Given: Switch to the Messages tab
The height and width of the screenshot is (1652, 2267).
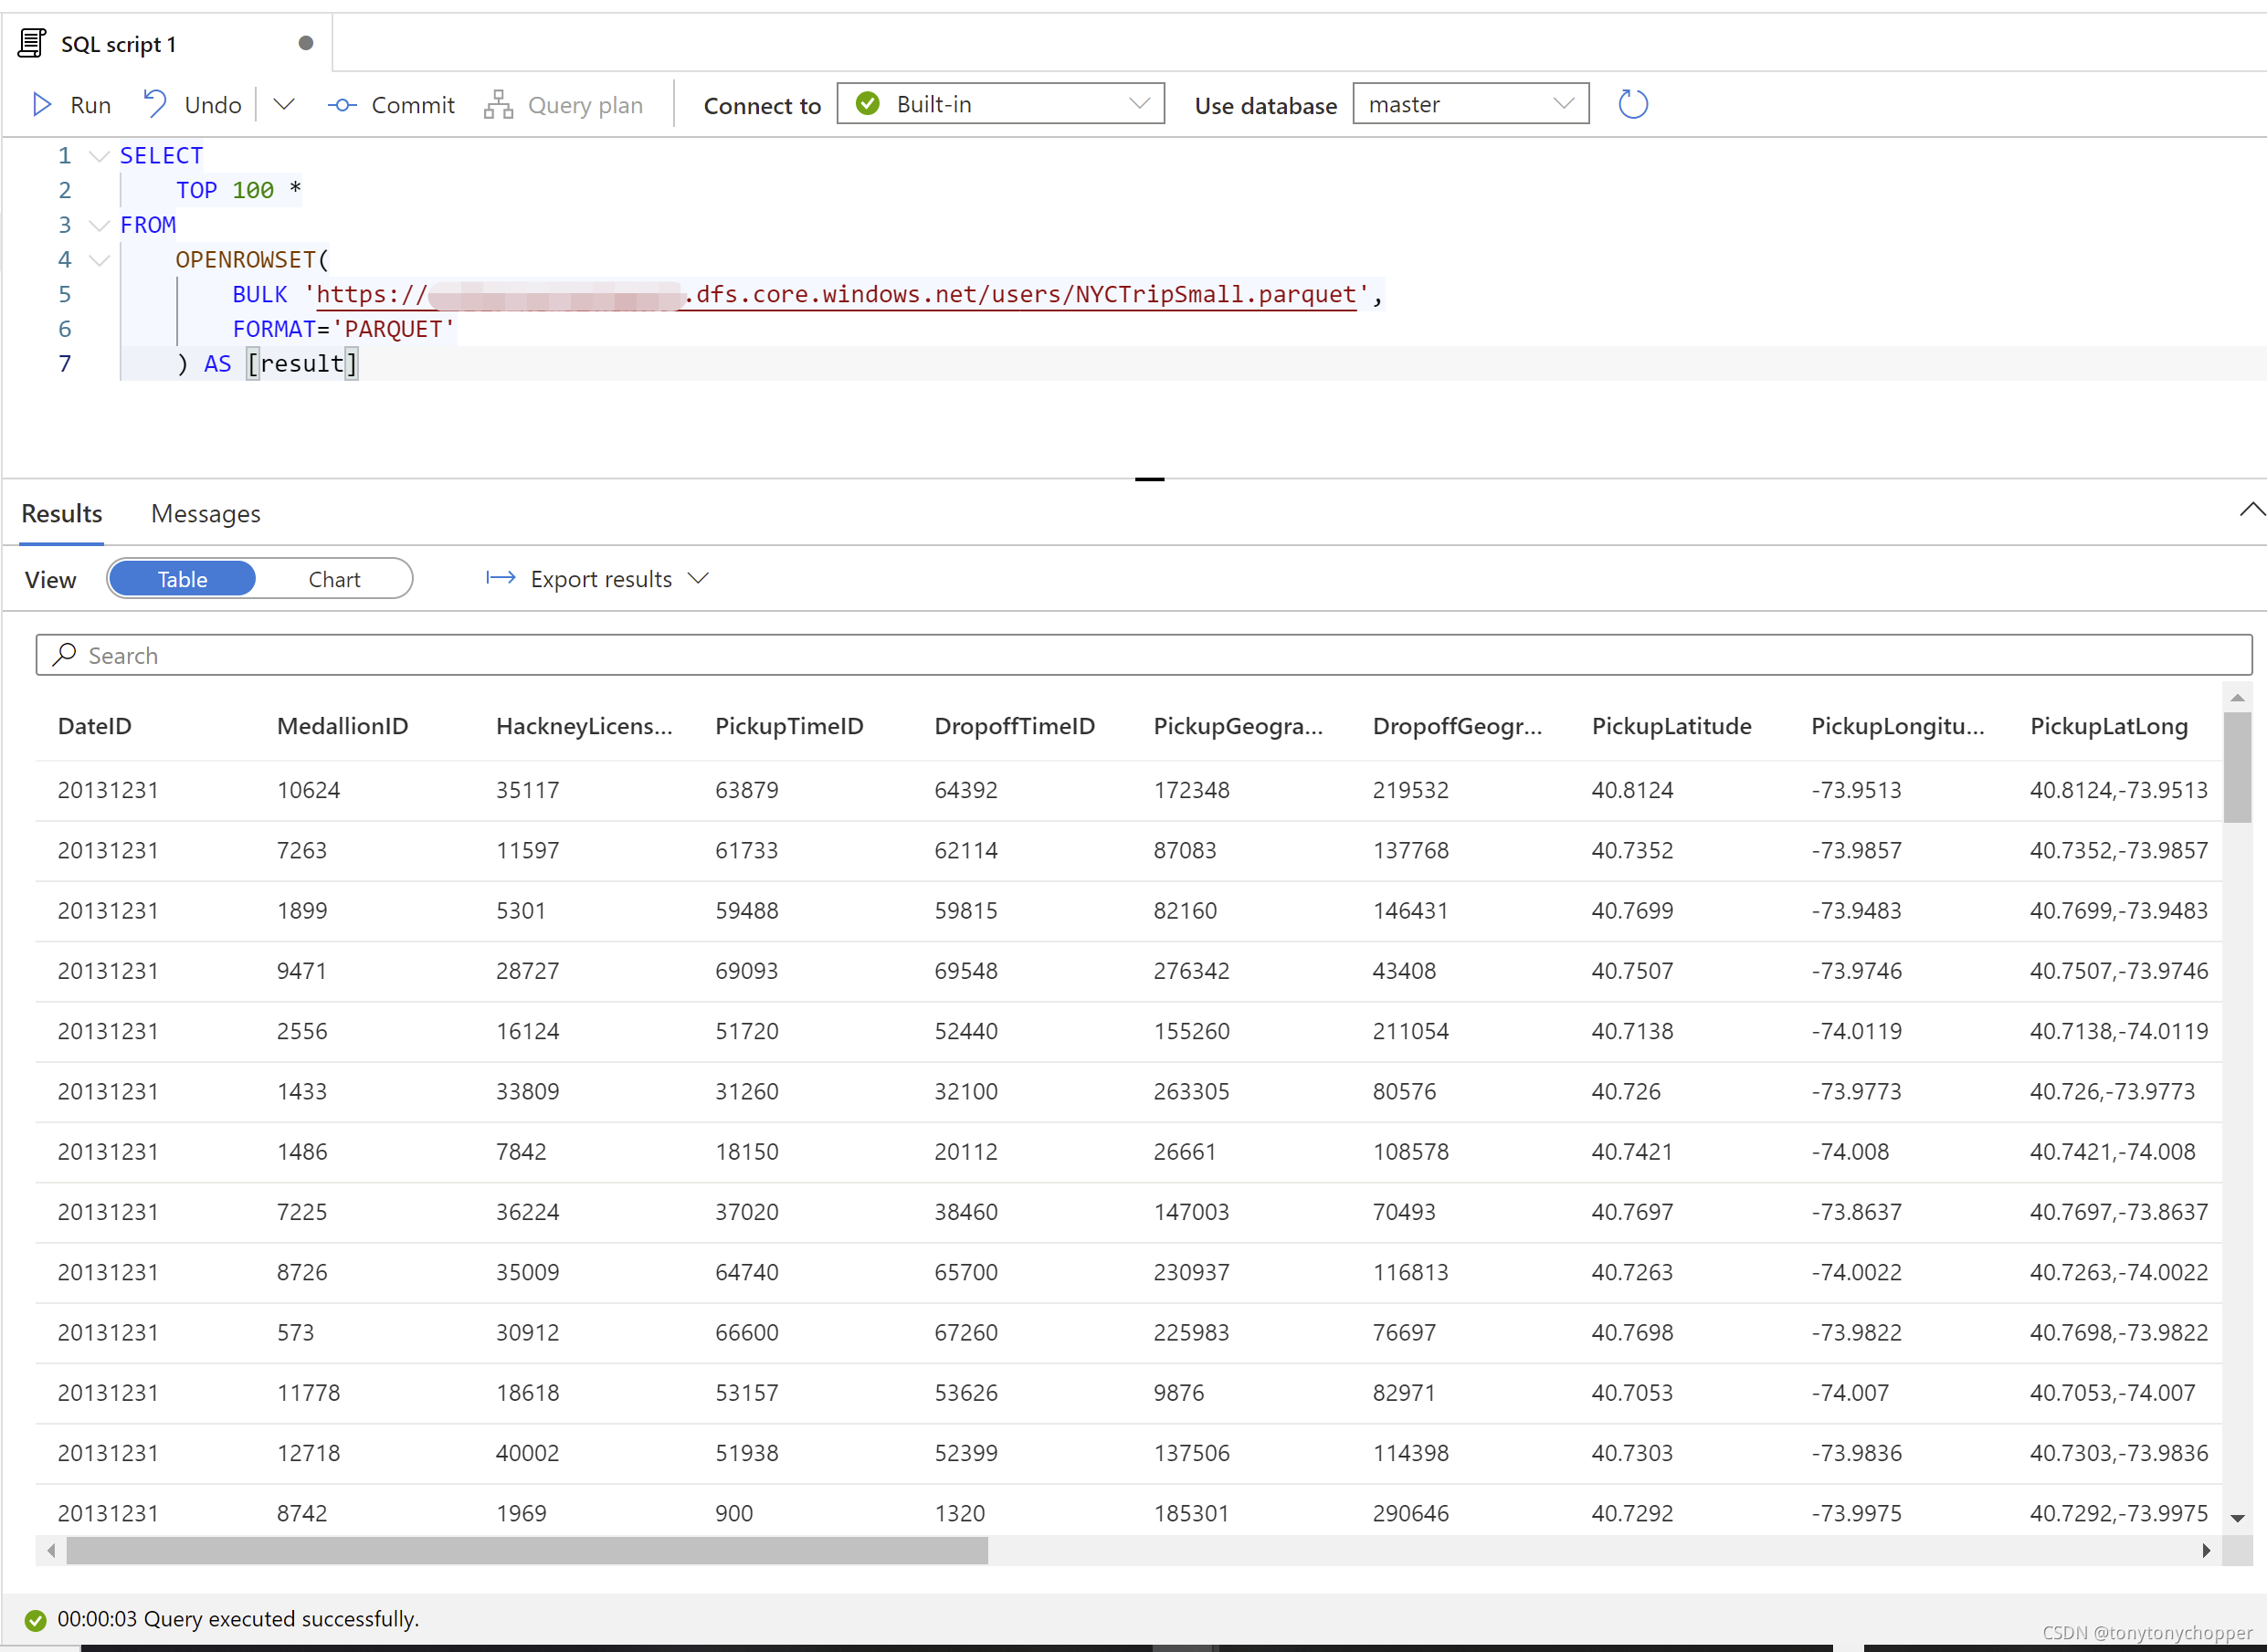Looking at the screenshot, I should (205, 514).
